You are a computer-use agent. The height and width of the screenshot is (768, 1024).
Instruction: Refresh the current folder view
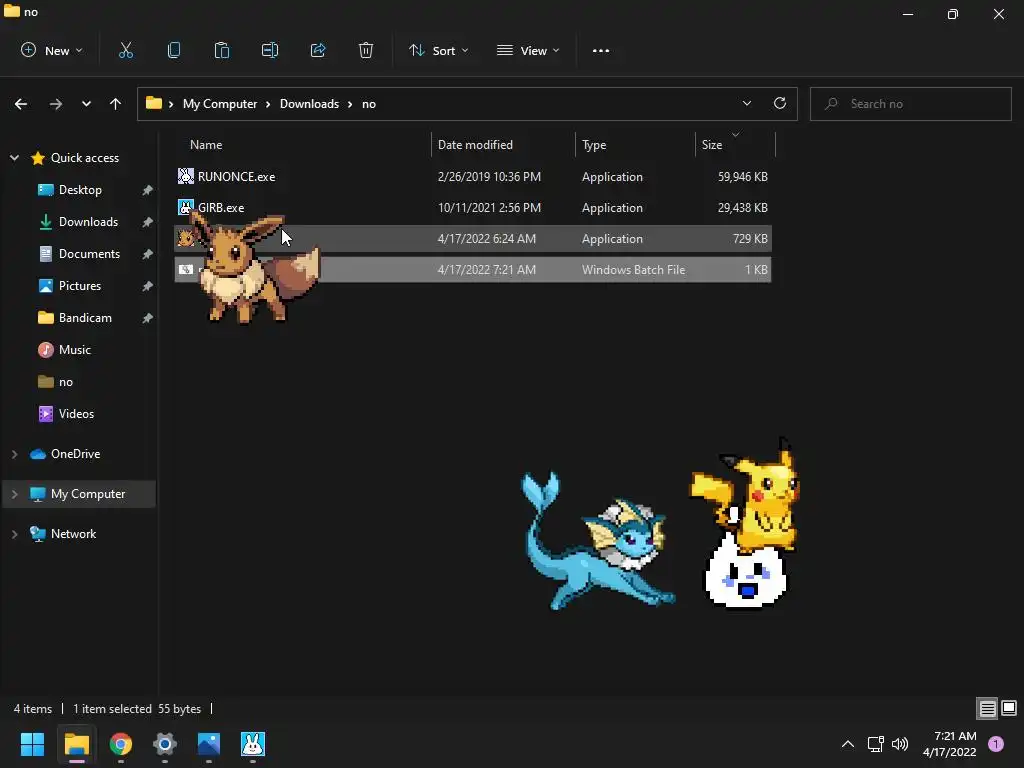pos(780,103)
